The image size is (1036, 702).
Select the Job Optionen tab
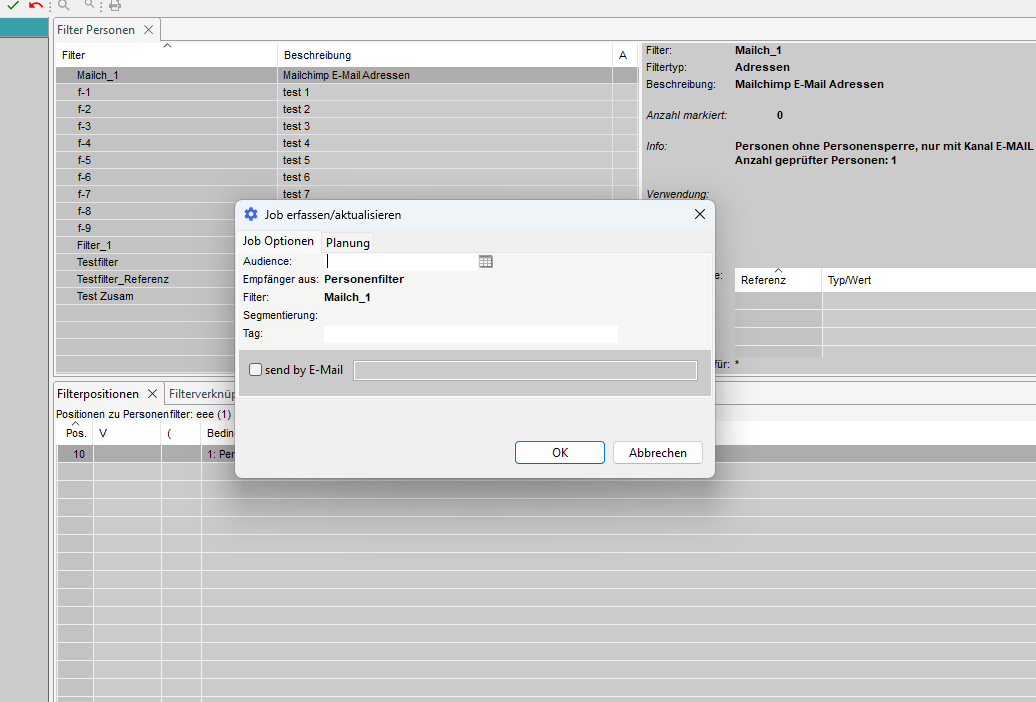pos(278,241)
